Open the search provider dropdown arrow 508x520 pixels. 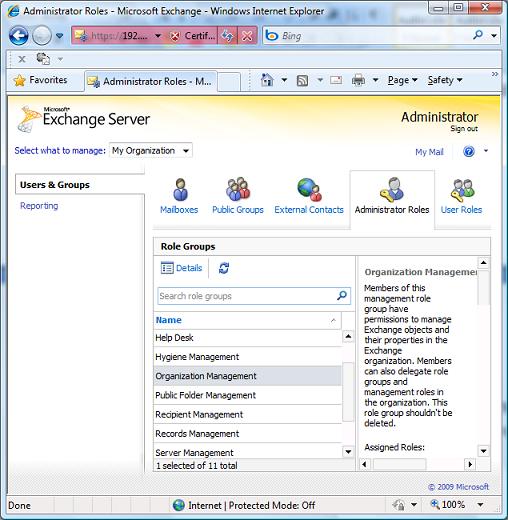494,36
